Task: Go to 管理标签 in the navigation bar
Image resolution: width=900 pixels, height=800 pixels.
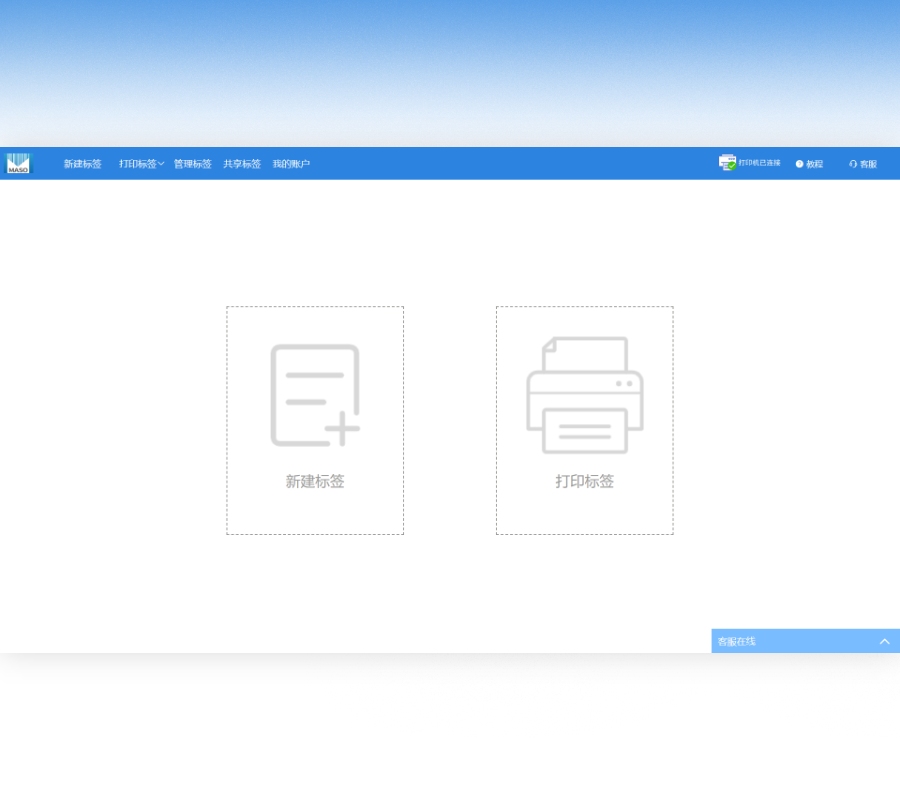Action: [x=193, y=164]
